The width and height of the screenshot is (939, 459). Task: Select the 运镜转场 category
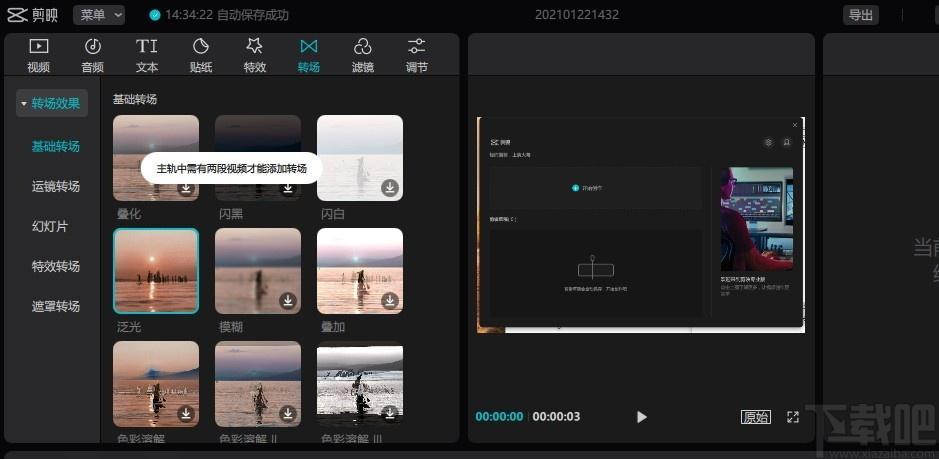(56, 186)
